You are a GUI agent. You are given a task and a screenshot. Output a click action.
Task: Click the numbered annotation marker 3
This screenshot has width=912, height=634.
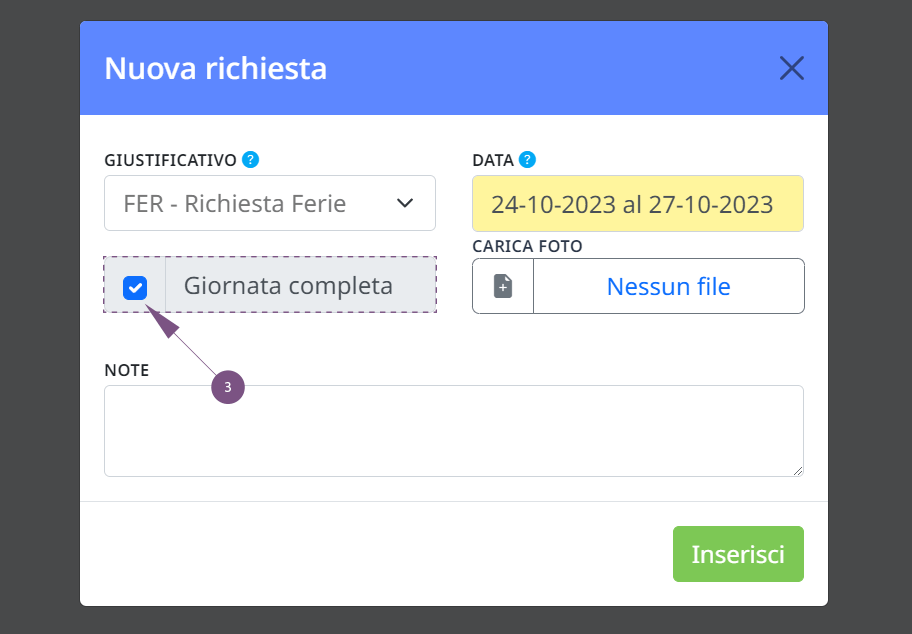[x=228, y=387]
